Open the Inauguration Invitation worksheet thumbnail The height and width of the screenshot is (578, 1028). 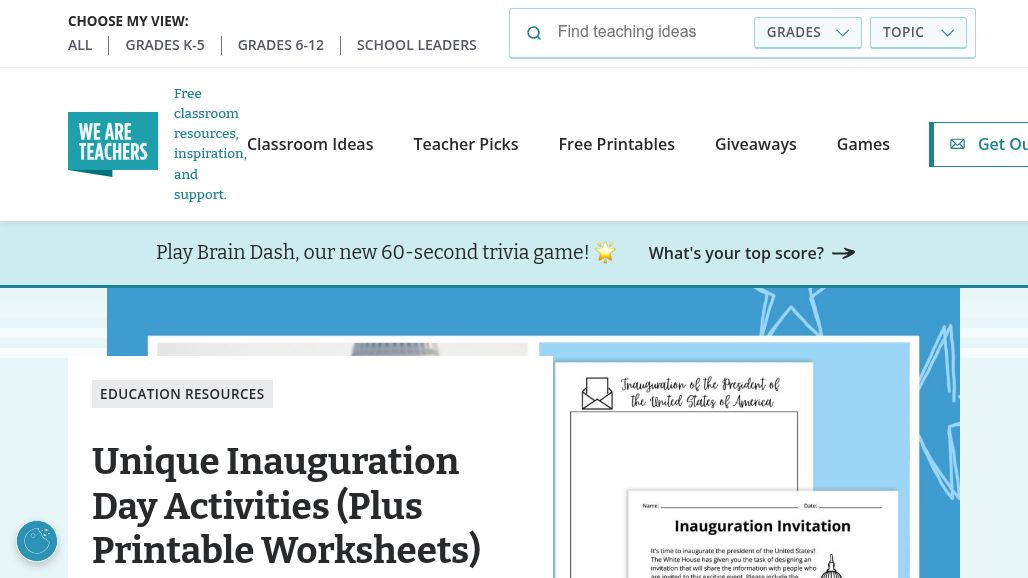(x=762, y=534)
